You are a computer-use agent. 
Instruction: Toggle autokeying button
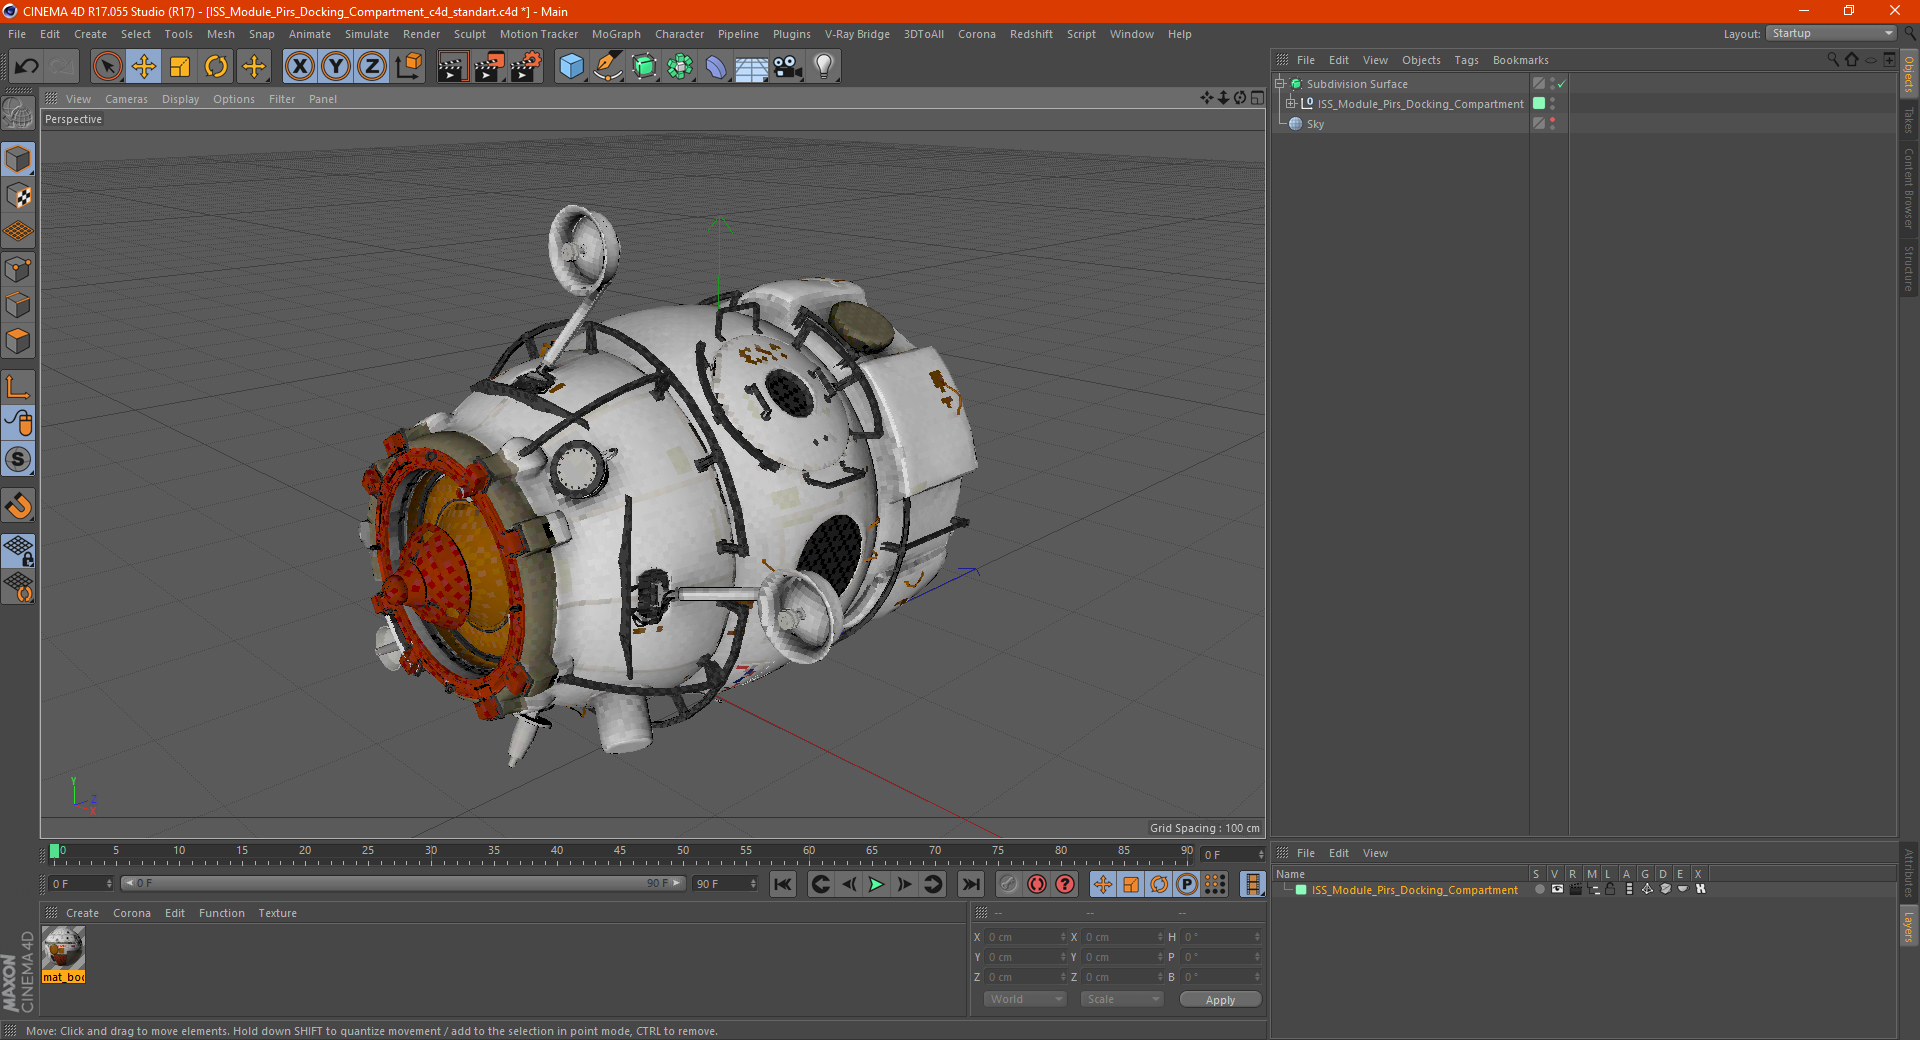tap(1037, 884)
